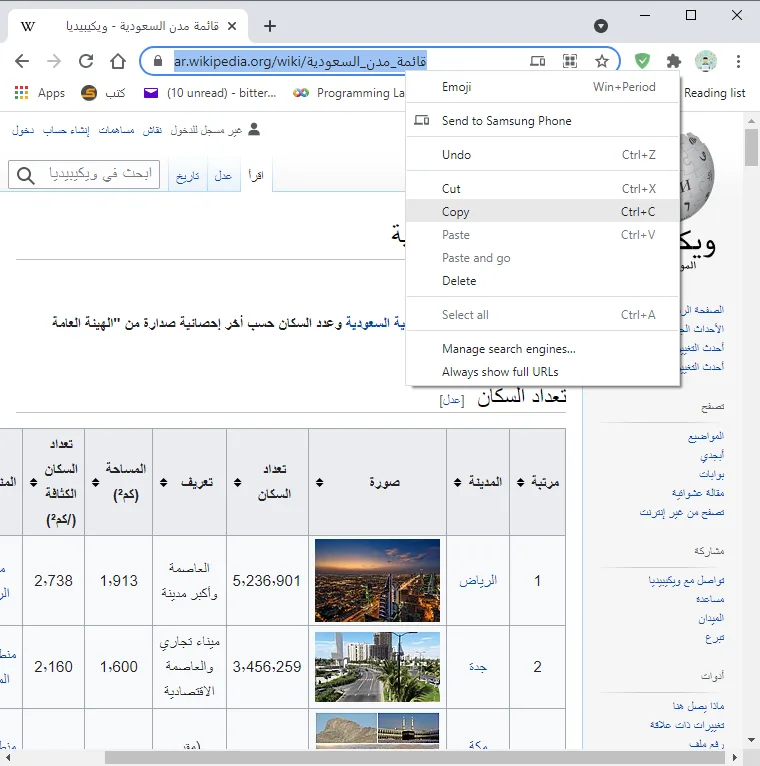Open the Chrome three-dot menu
Screen dimensions: 760x766
[738, 61]
